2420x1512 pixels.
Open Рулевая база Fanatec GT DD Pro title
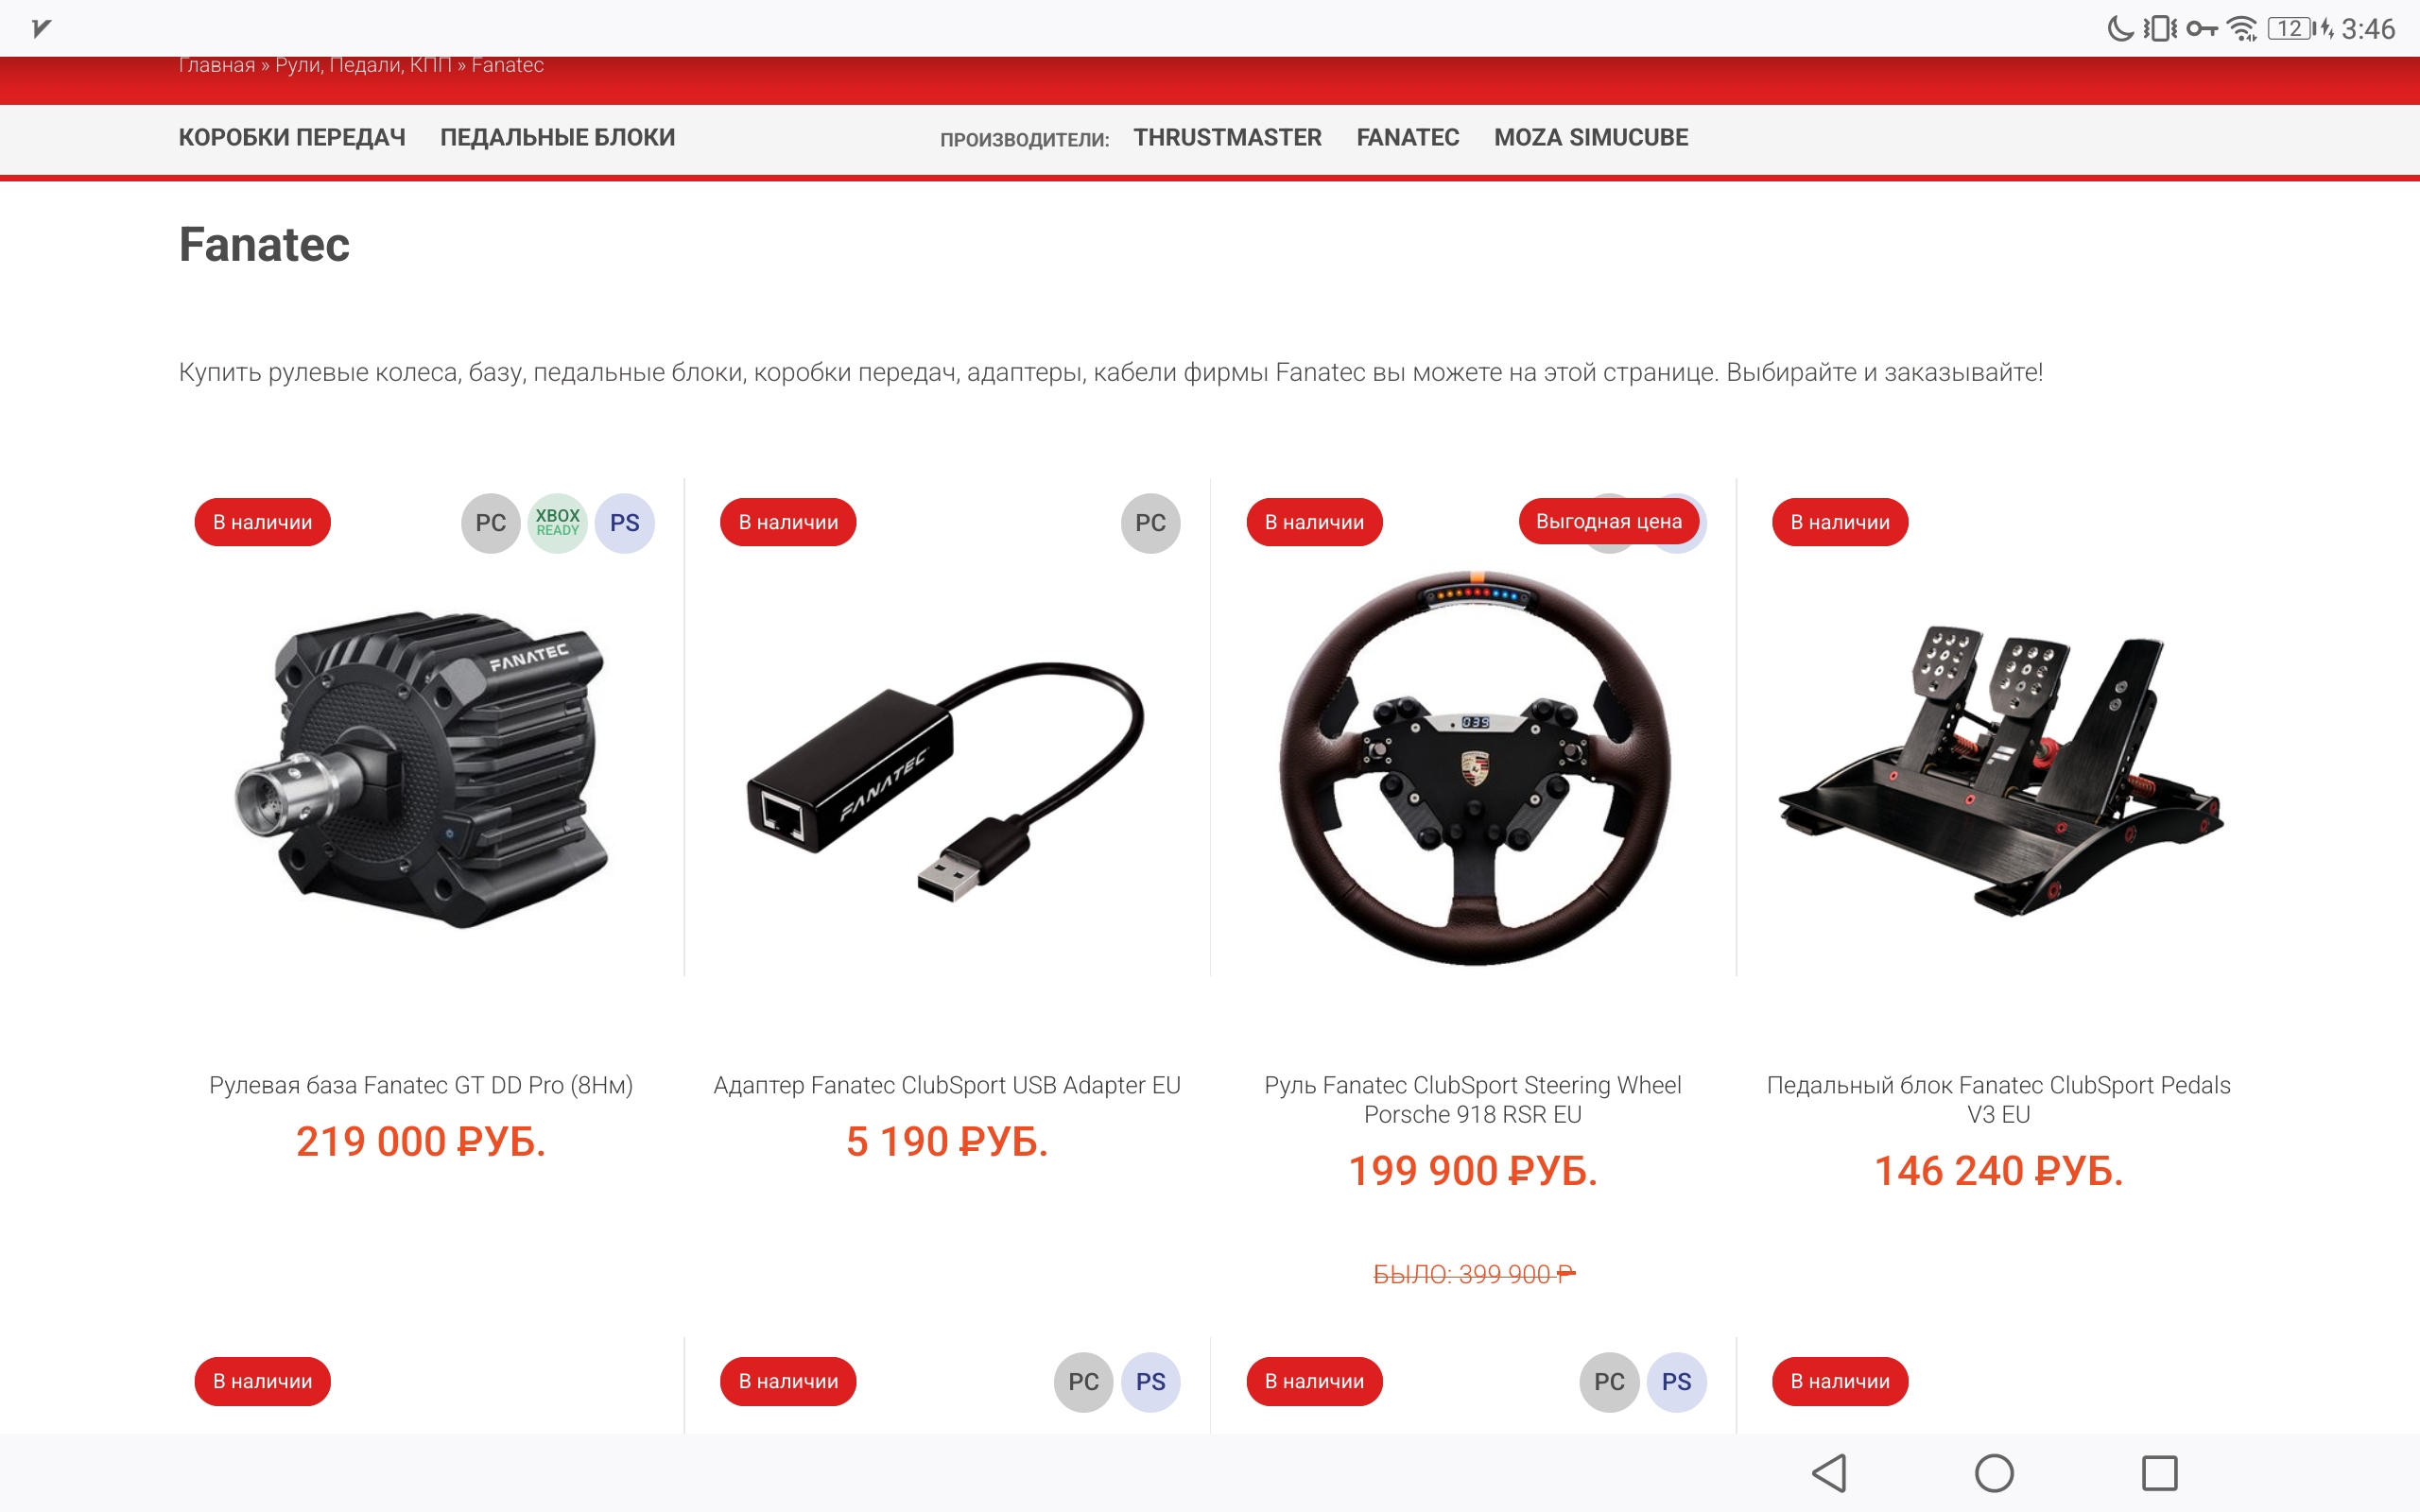[421, 1085]
